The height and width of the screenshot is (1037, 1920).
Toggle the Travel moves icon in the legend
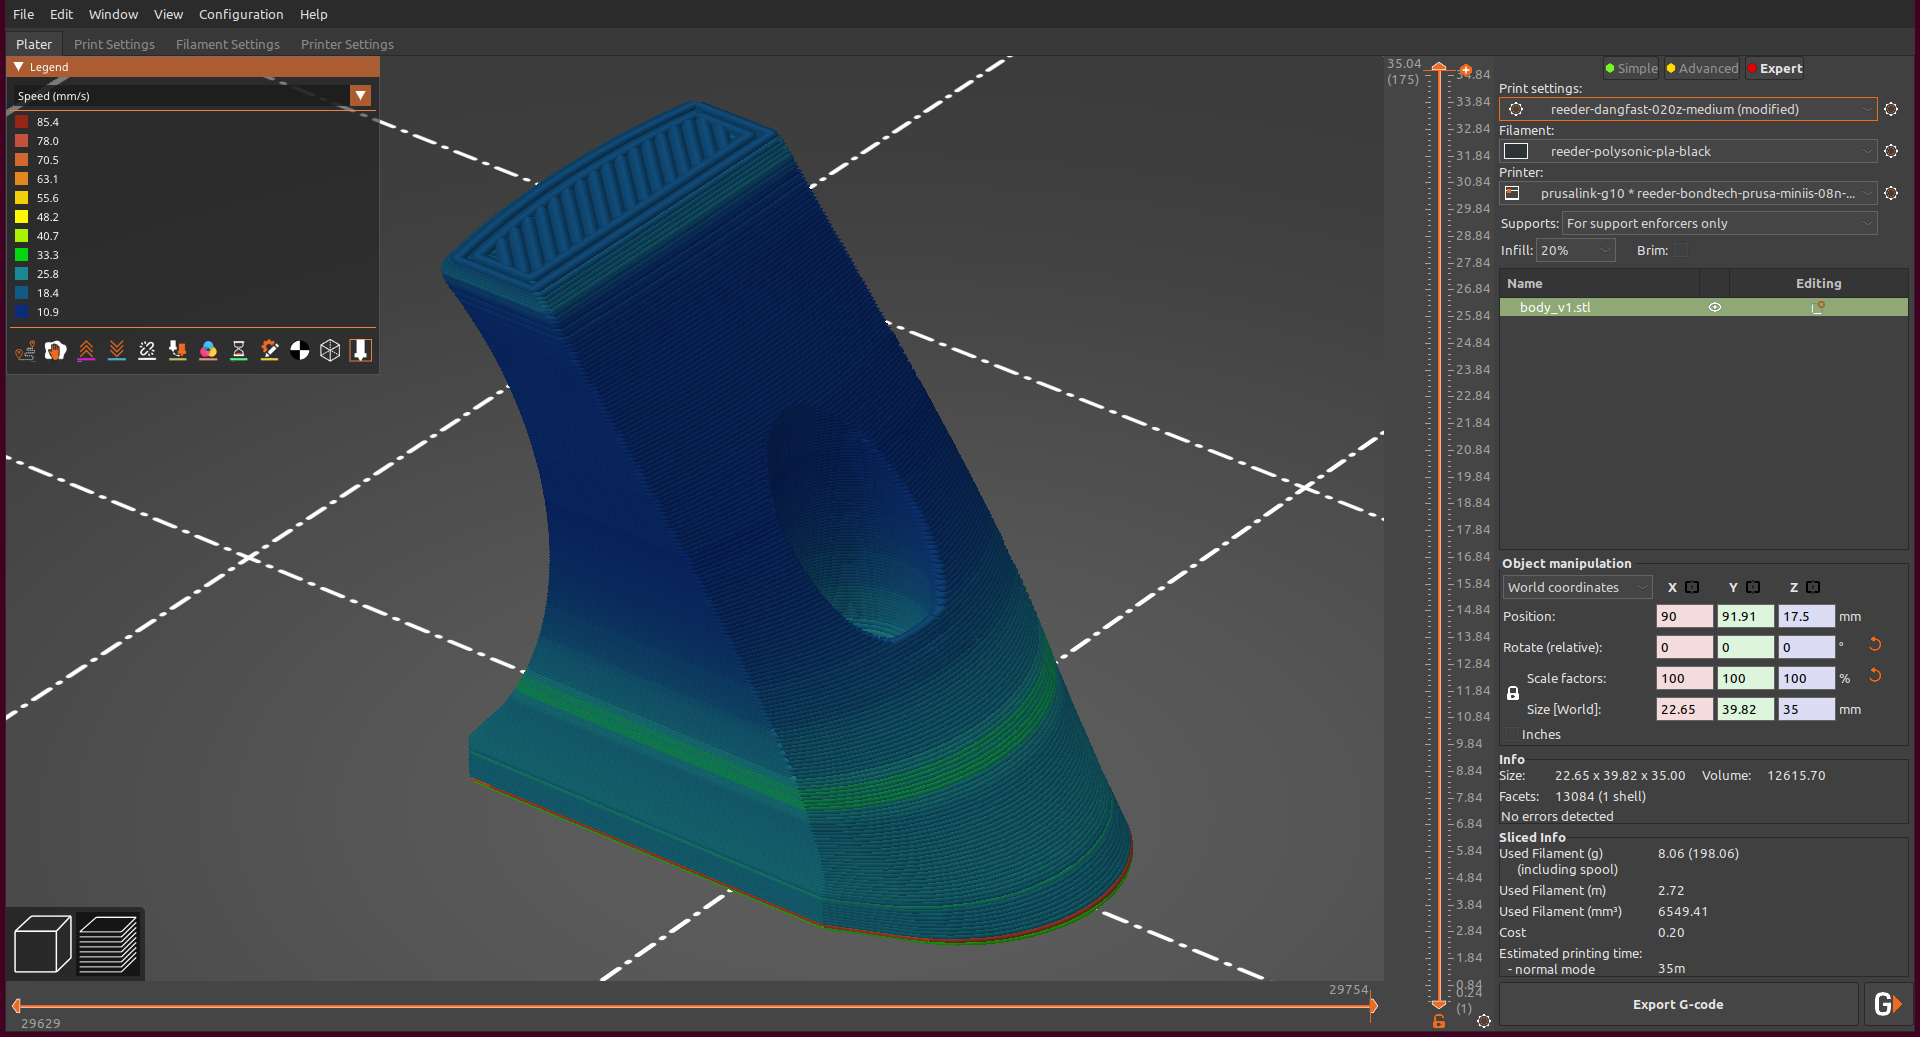25,350
